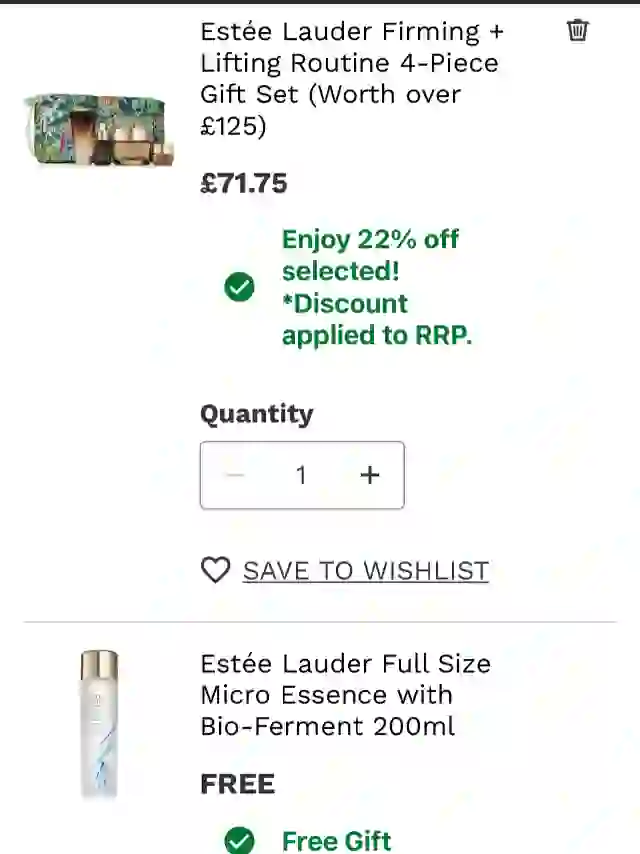Open the Micro Essence with Bio-Ferment 200ml title

pyautogui.click(x=345, y=695)
